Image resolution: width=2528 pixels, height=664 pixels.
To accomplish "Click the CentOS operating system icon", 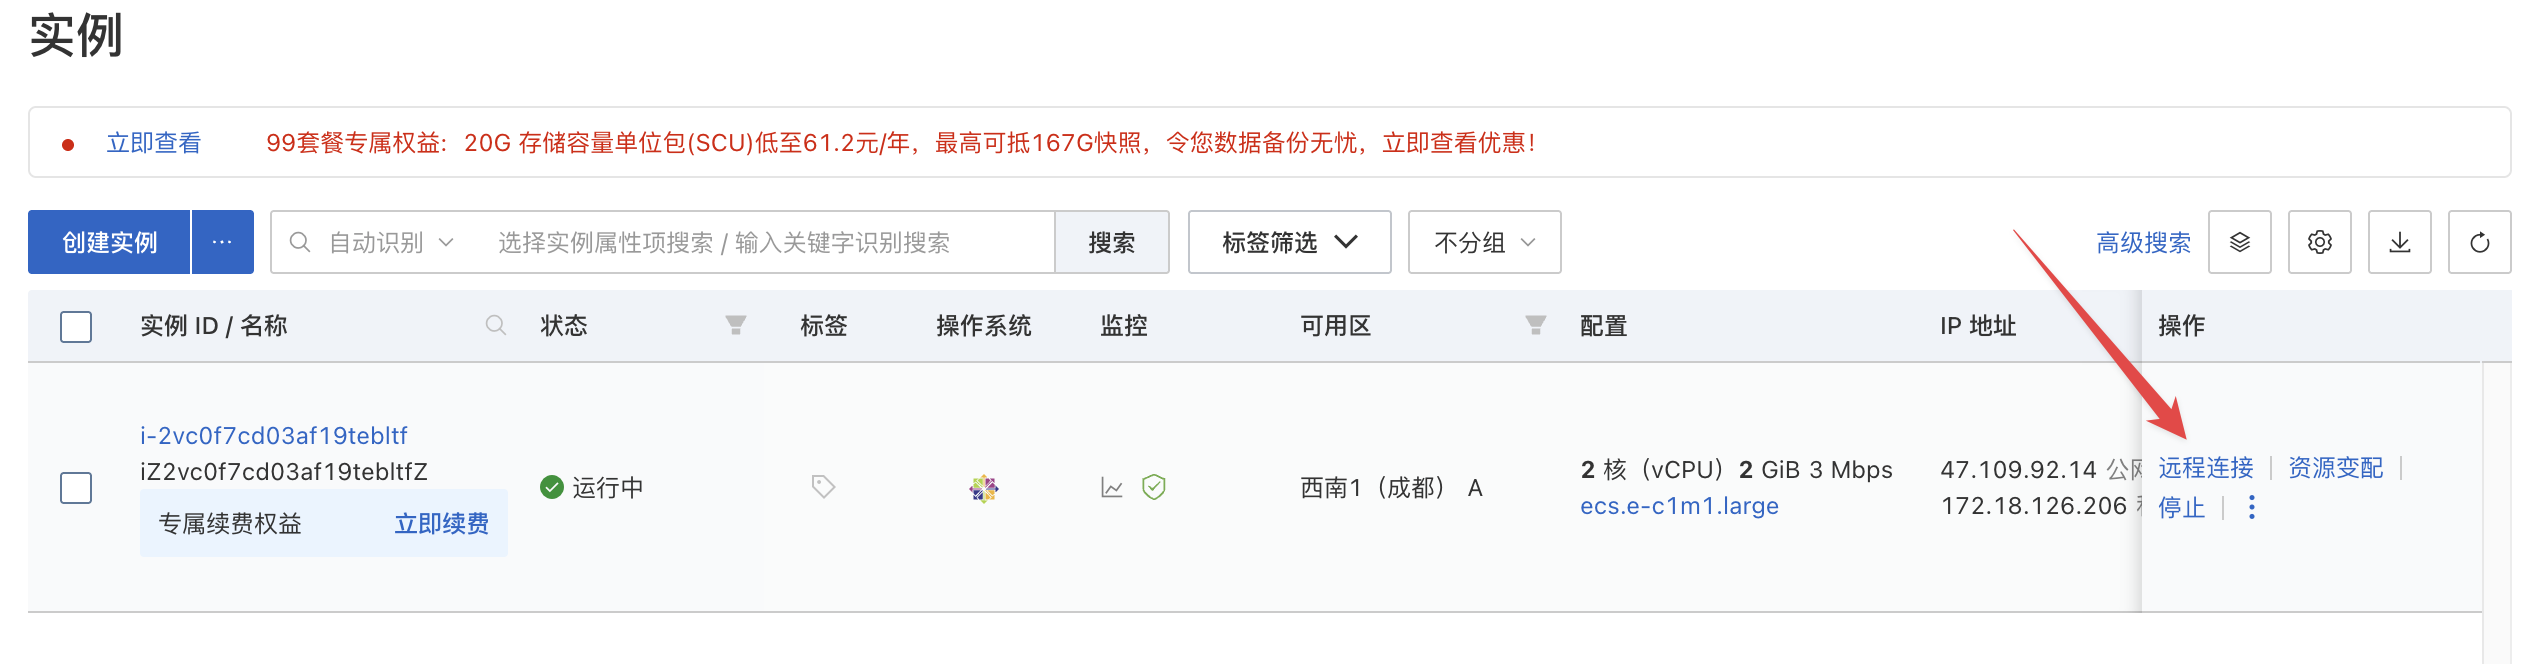I will 984,487.
